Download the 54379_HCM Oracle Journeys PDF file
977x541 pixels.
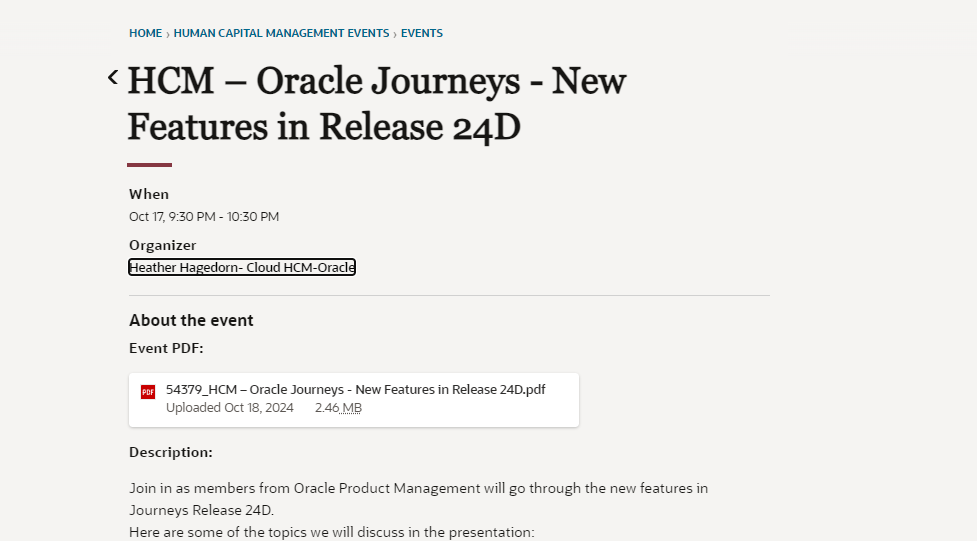click(x=355, y=390)
